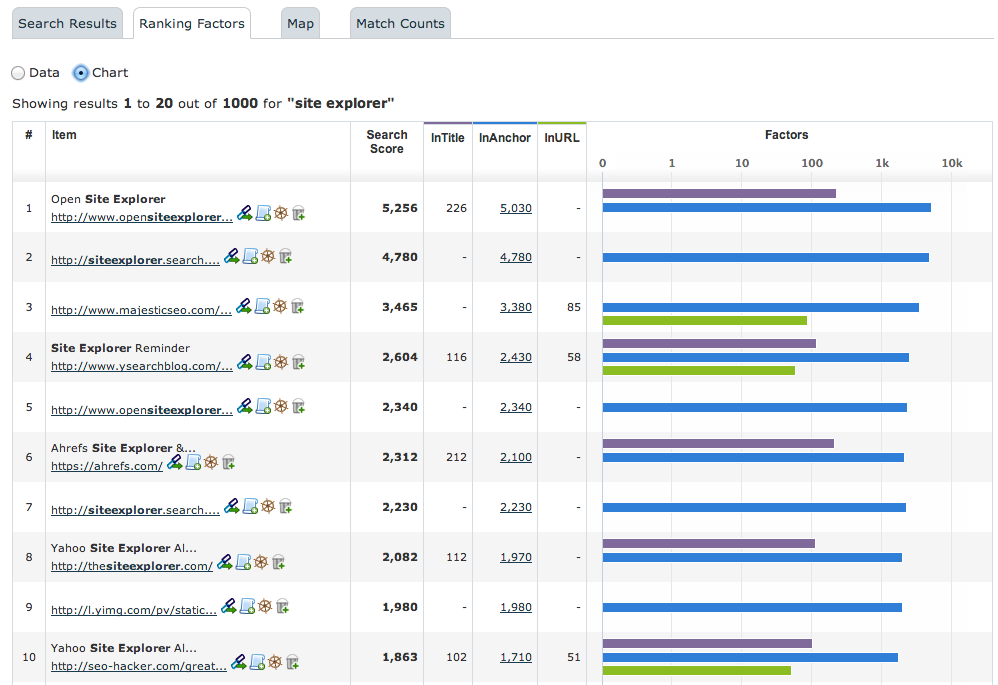The height and width of the screenshot is (685, 998).
Task: Click chain link icon beside ahrefs.com link
Action: (174, 462)
